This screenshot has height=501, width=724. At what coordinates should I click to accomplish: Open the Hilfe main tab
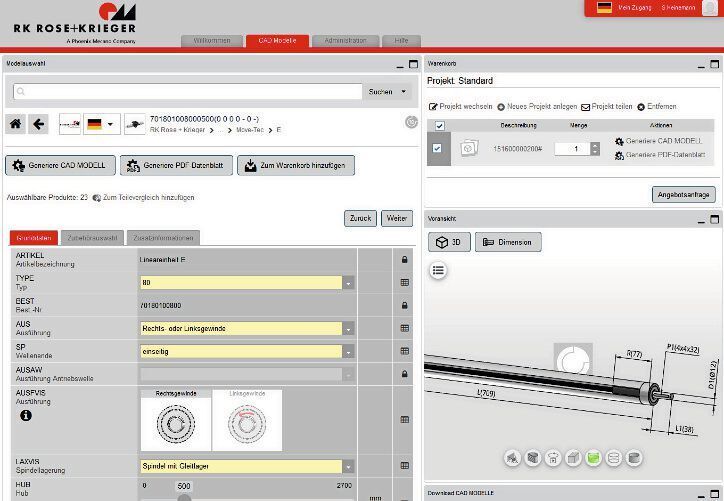[x=401, y=41]
